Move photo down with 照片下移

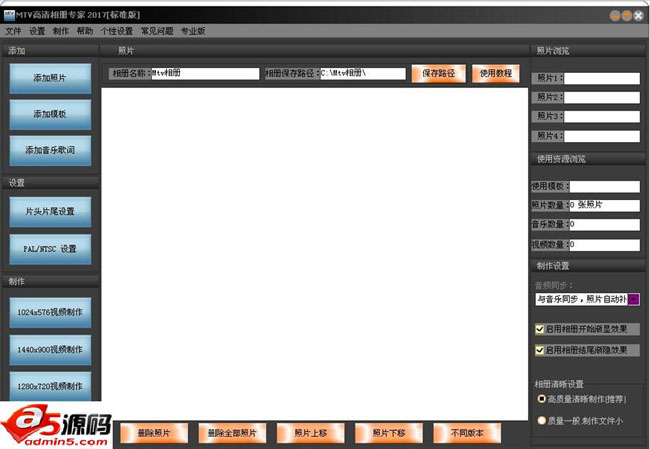(x=389, y=433)
